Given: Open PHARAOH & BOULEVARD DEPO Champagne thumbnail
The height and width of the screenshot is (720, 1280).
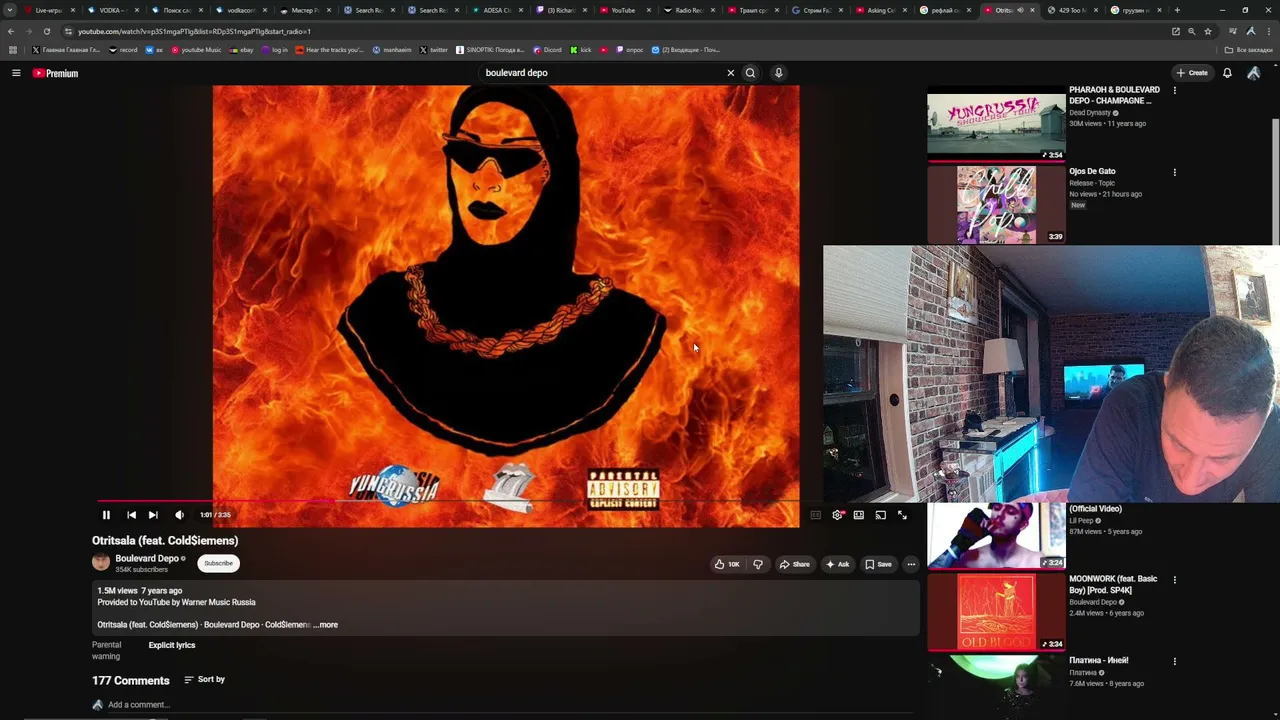Looking at the screenshot, I should click(996, 127).
